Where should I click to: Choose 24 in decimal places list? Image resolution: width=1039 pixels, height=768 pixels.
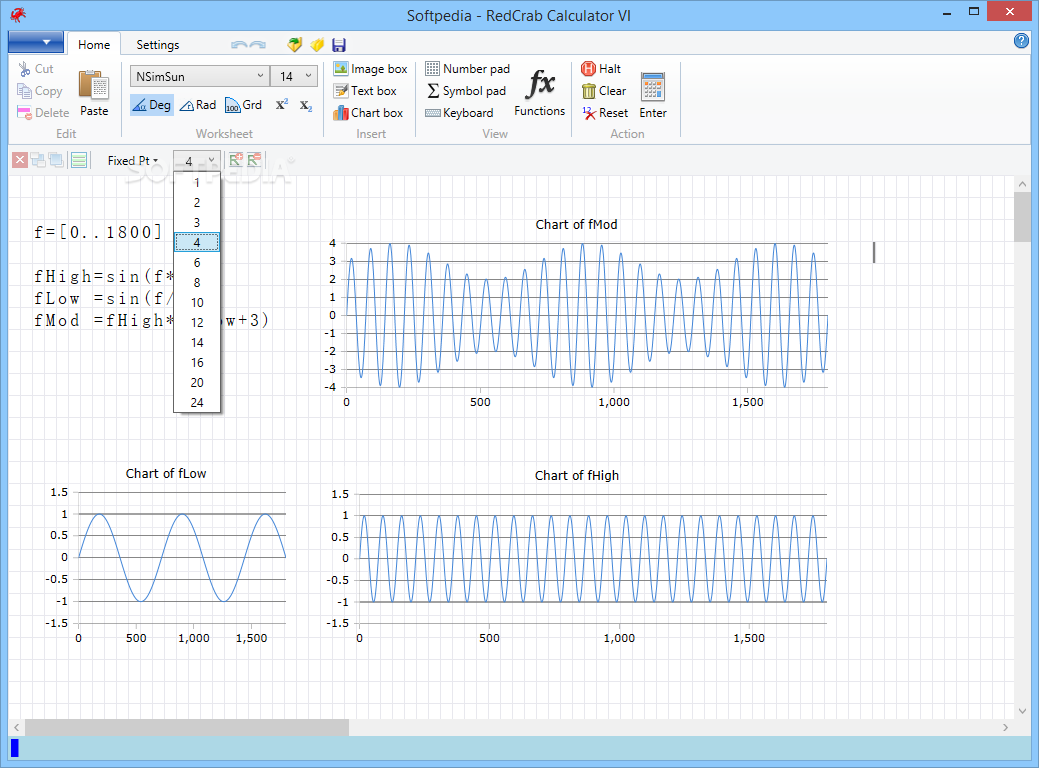[x=197, y=402]
